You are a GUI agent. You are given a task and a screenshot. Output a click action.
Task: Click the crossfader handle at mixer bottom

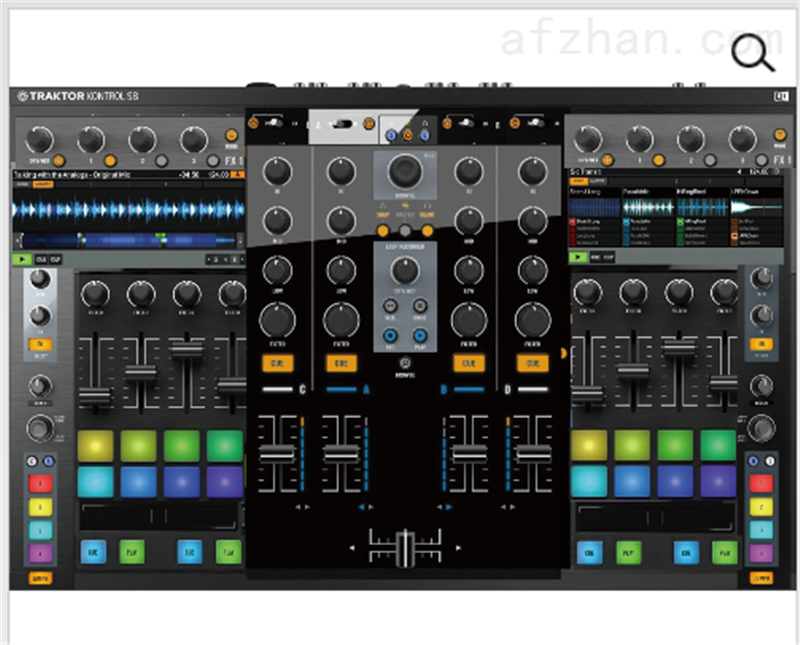(405, 549)
